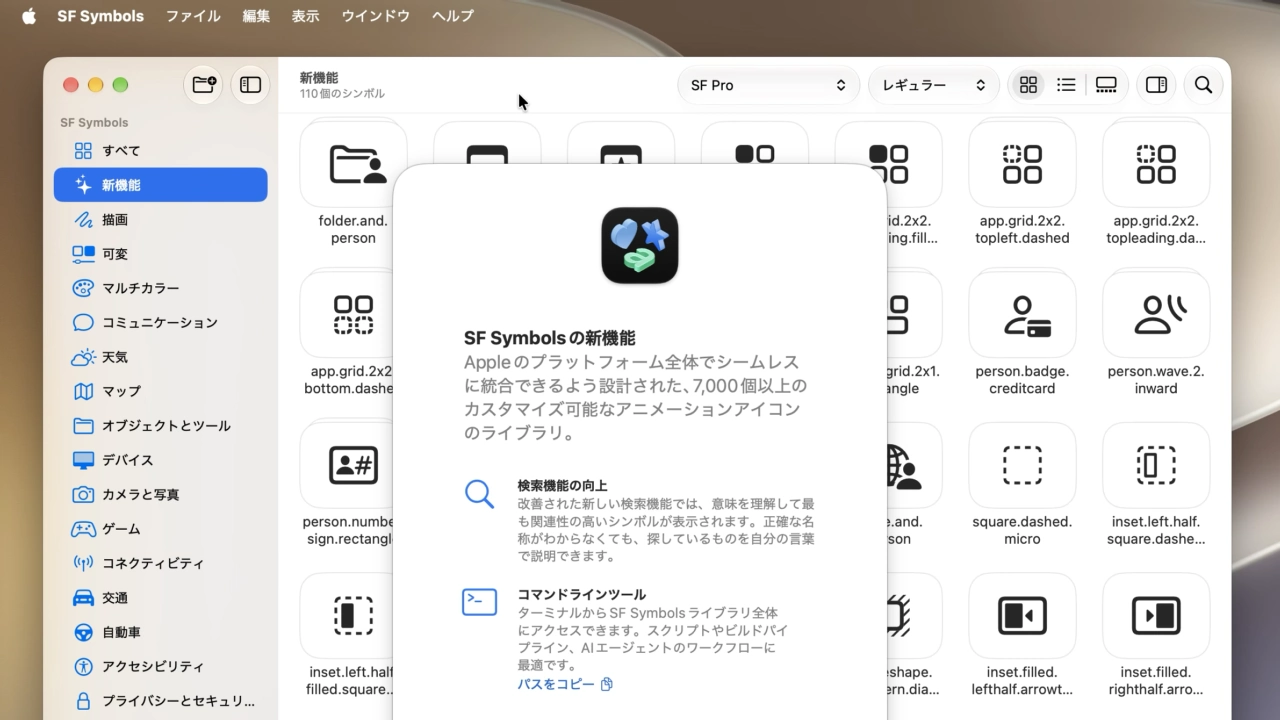This screenshot has width=1280, height=720.
Task: Select 交通 category in sidebar
Action: tap(161, 597)
